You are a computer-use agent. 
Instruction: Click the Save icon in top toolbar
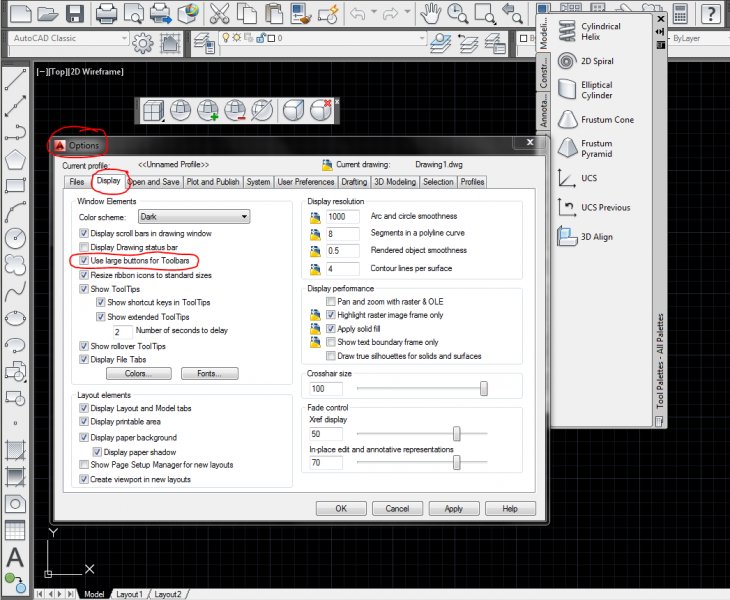point(74,14)
